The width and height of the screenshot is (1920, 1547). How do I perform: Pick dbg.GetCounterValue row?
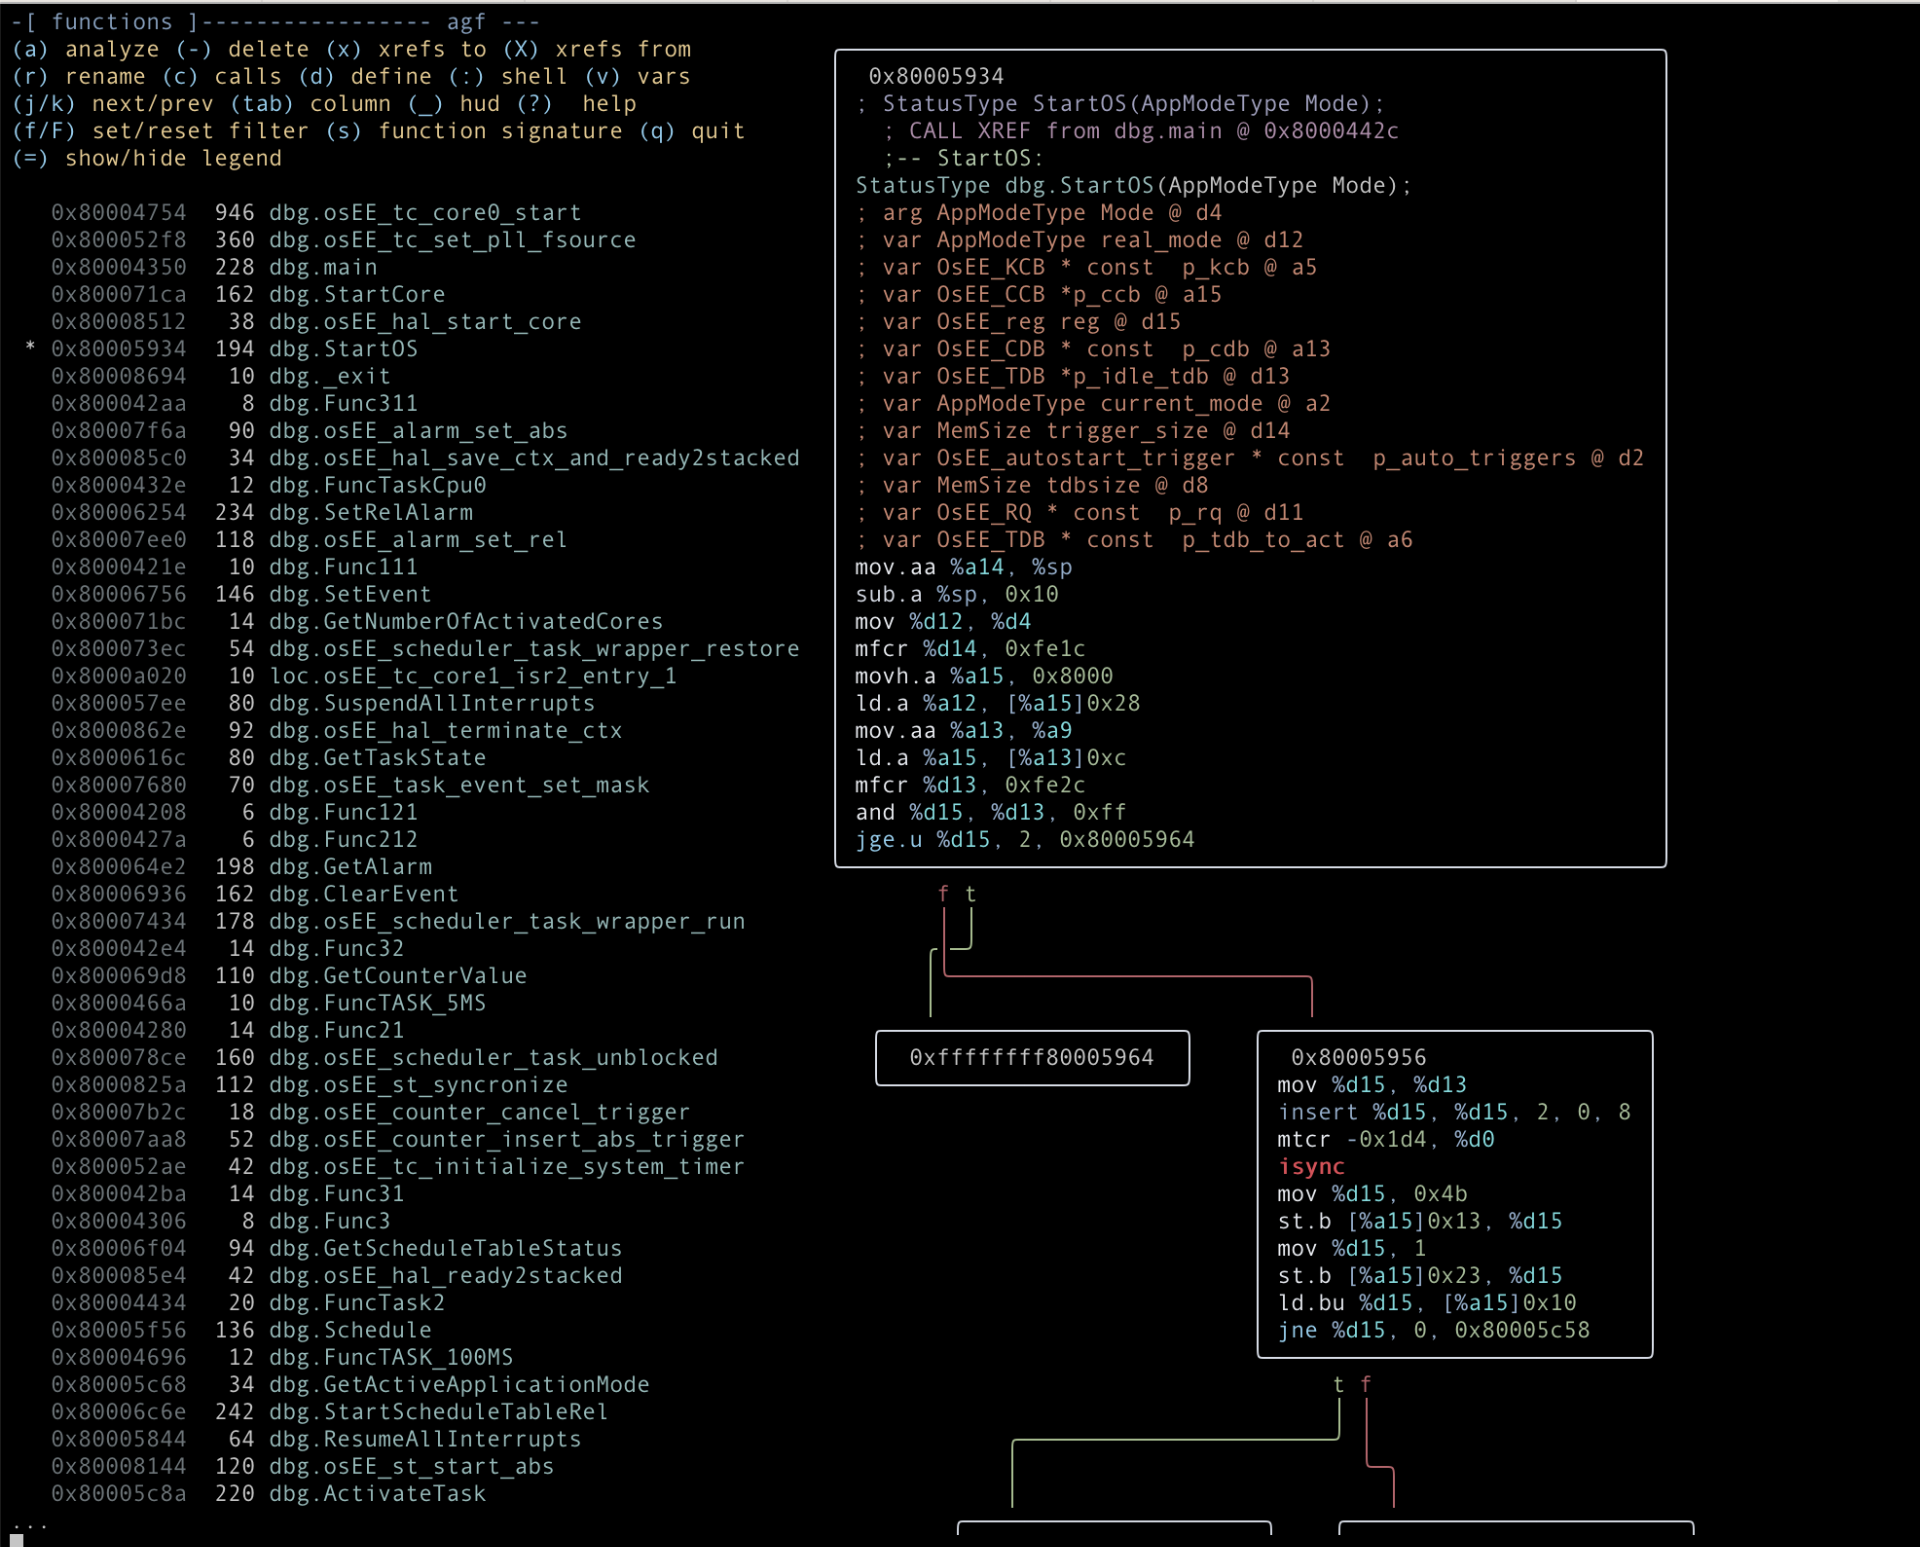tap(289, 976)
